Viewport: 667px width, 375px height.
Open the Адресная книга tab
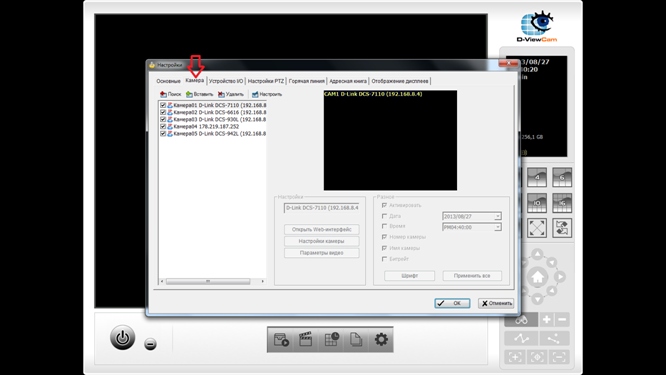[348, 81]
